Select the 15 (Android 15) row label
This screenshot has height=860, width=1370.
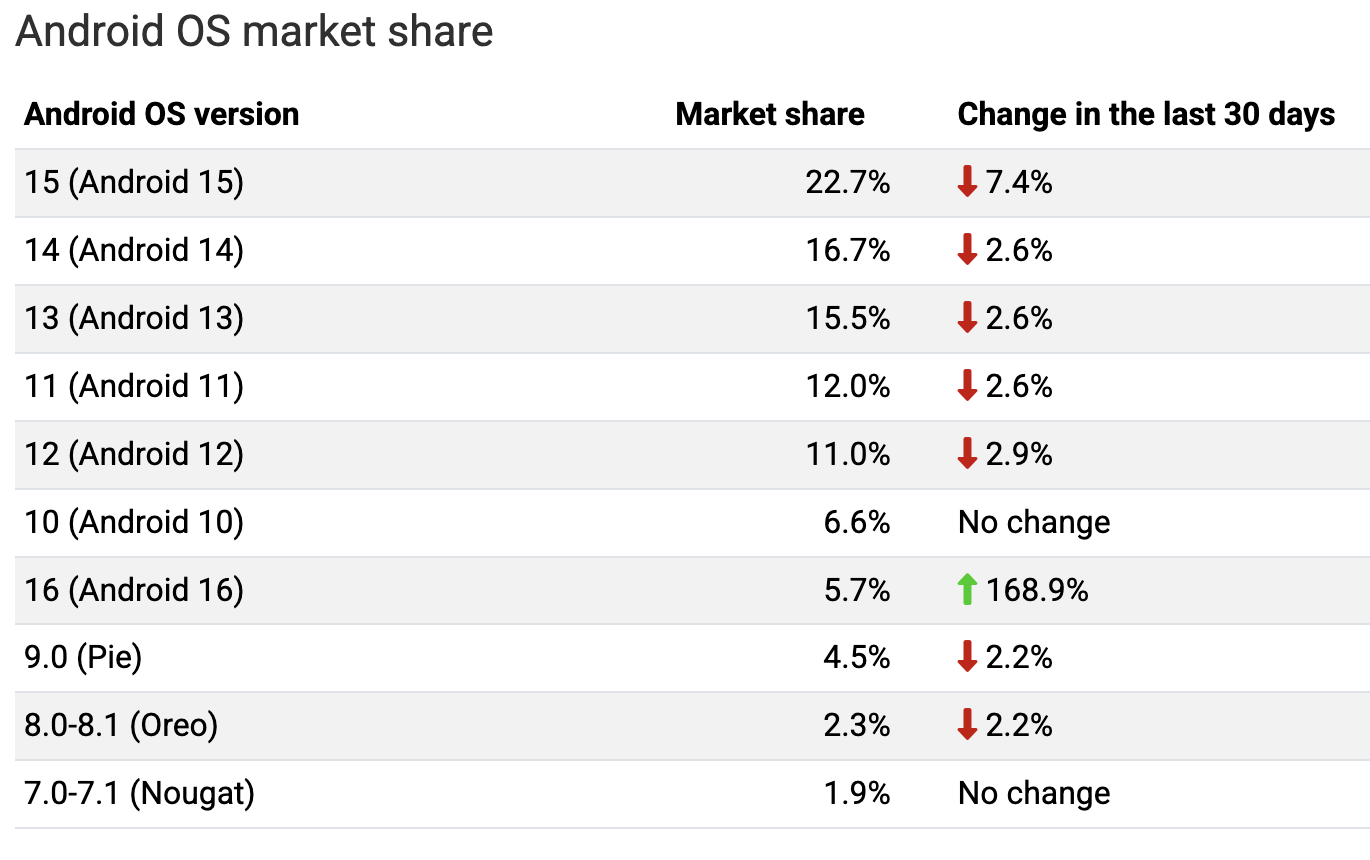(x=134, y=182)
